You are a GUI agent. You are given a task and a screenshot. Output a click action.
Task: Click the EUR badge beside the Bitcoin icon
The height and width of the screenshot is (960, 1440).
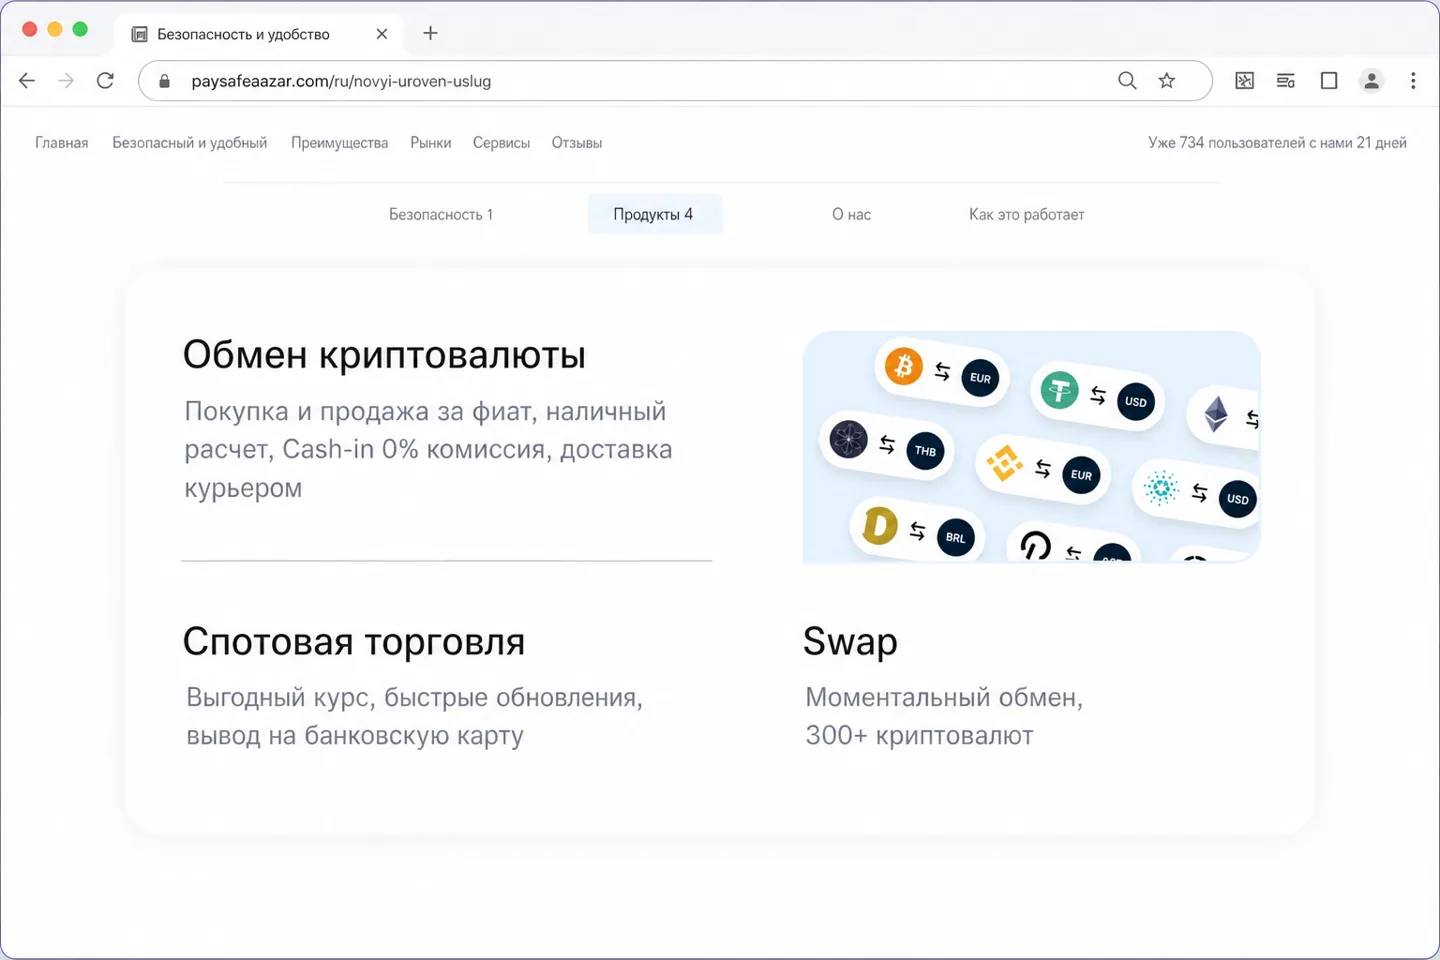980,378
